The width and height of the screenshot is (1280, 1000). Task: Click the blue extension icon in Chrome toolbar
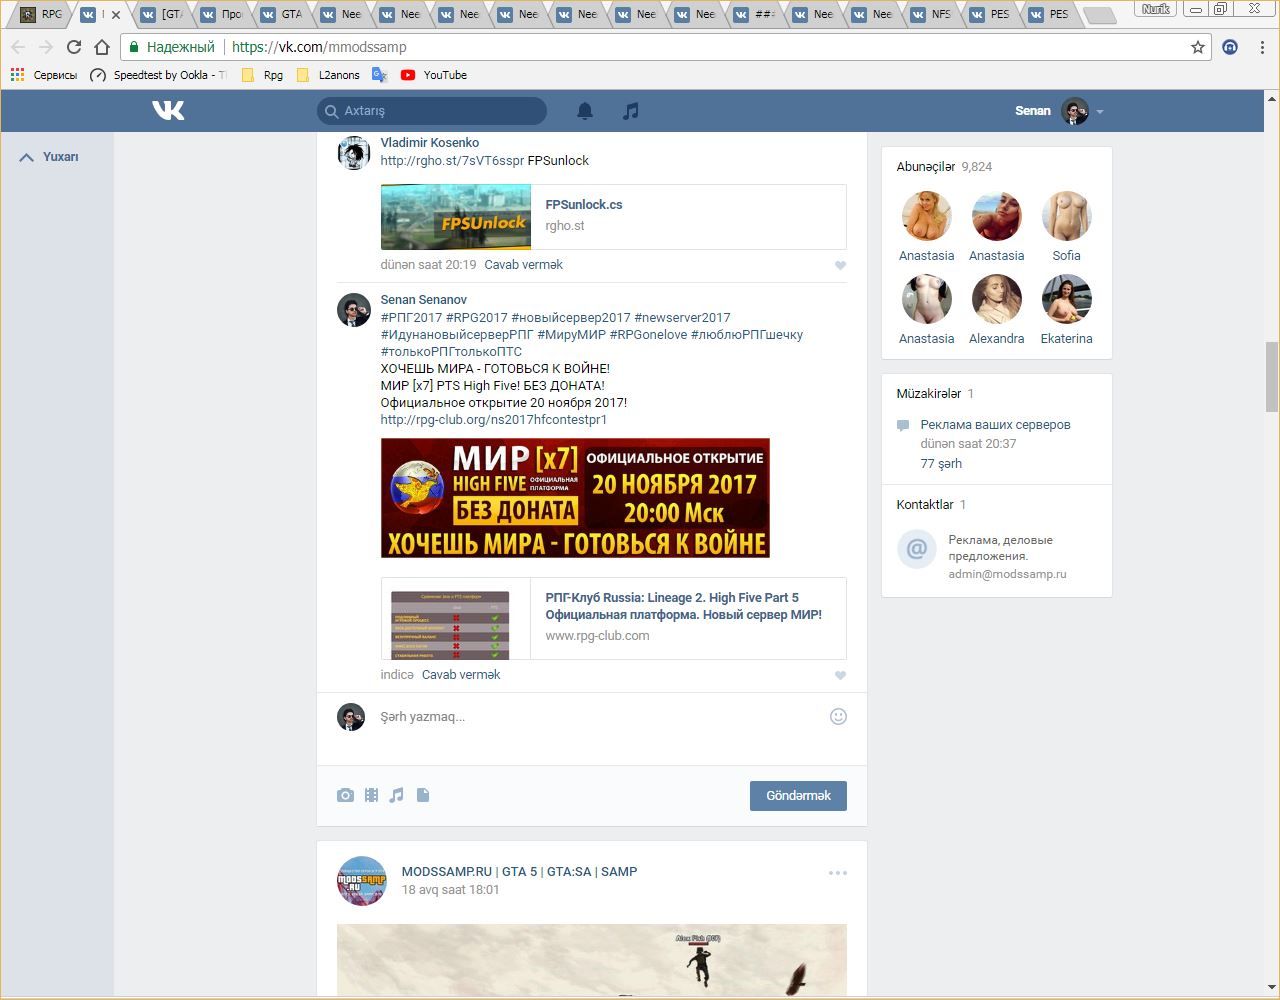tap(1230, 47)
